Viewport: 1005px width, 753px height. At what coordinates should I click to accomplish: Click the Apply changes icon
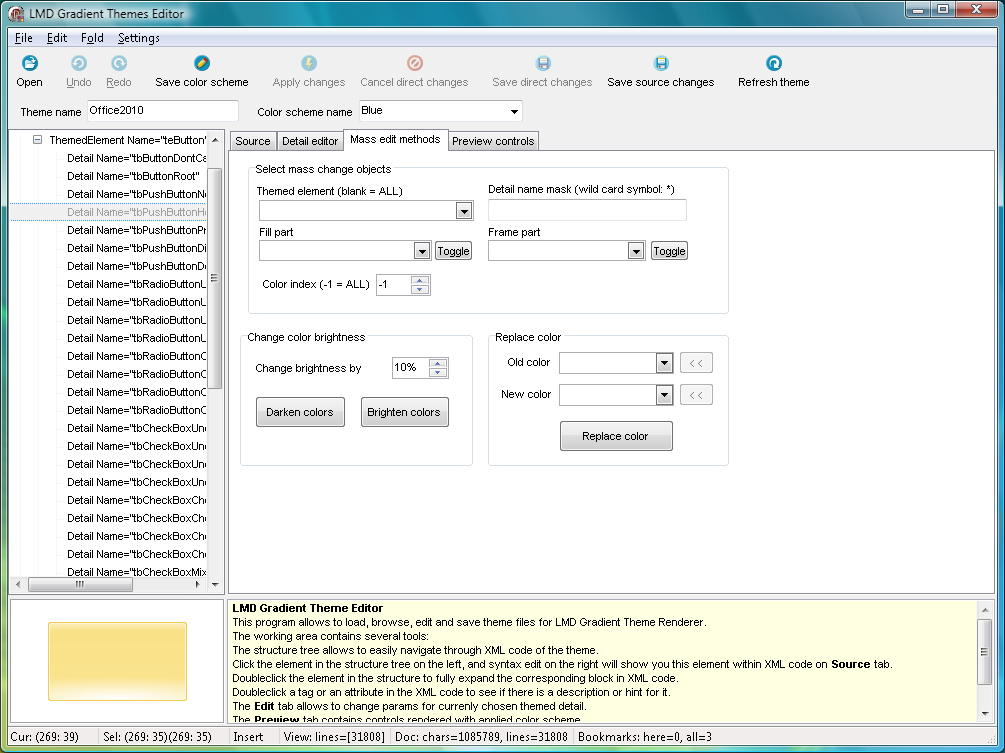point(309,63)
